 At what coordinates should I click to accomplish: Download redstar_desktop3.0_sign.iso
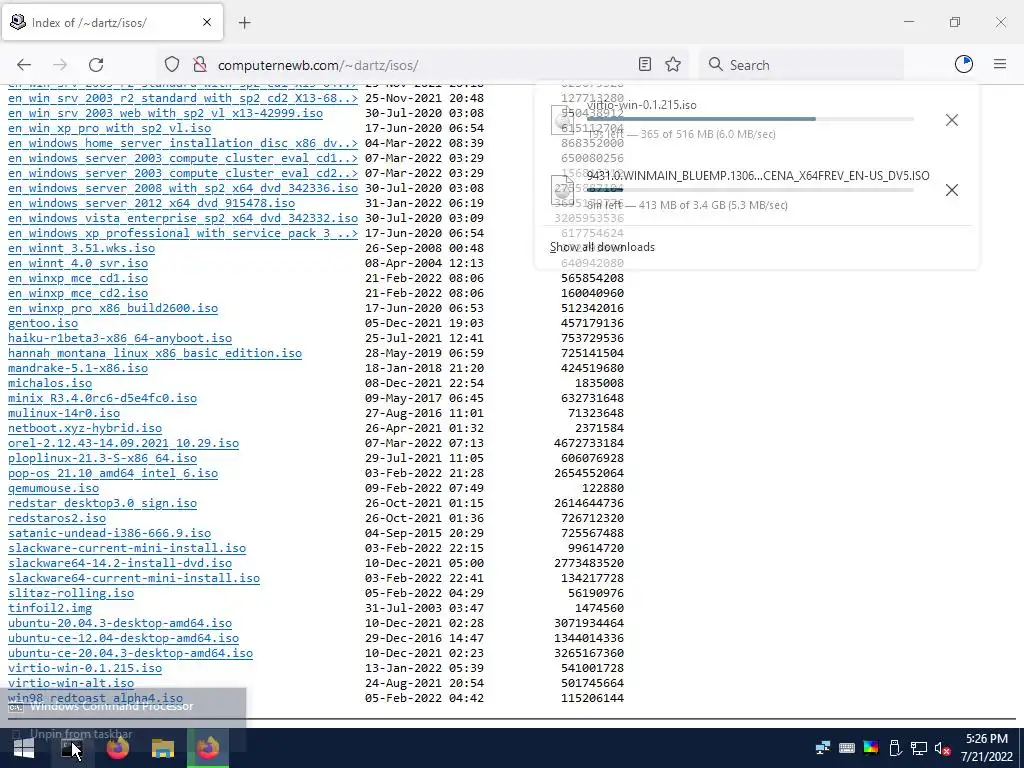103,504
